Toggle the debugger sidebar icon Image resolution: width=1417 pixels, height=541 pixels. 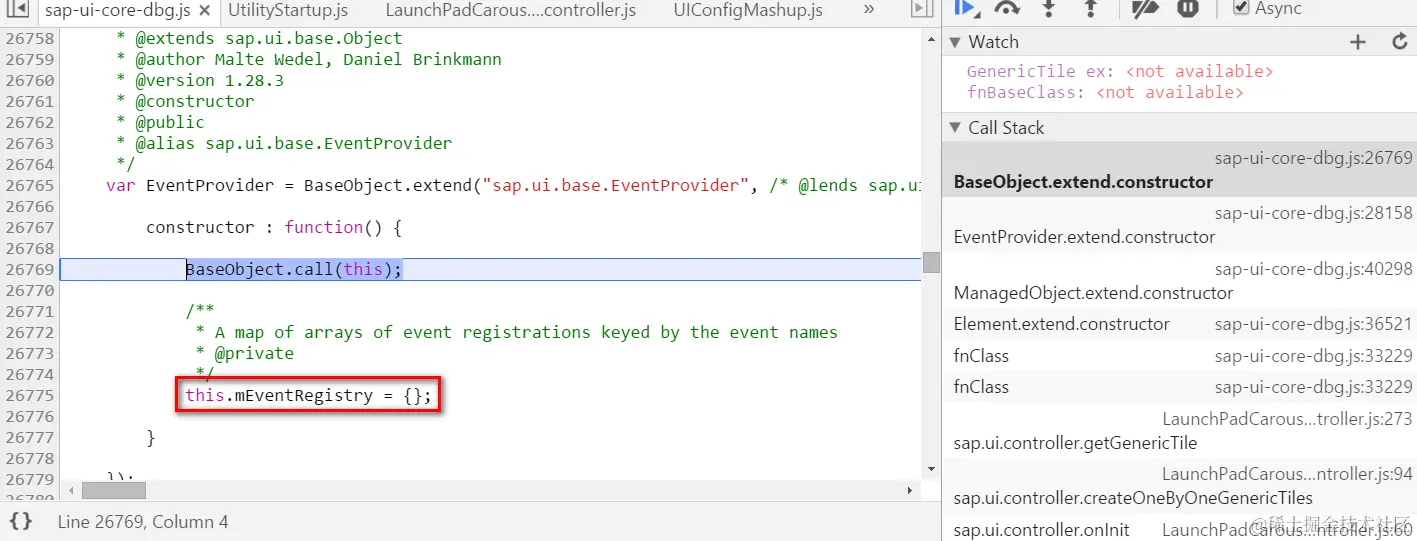[x=921, y=10]
